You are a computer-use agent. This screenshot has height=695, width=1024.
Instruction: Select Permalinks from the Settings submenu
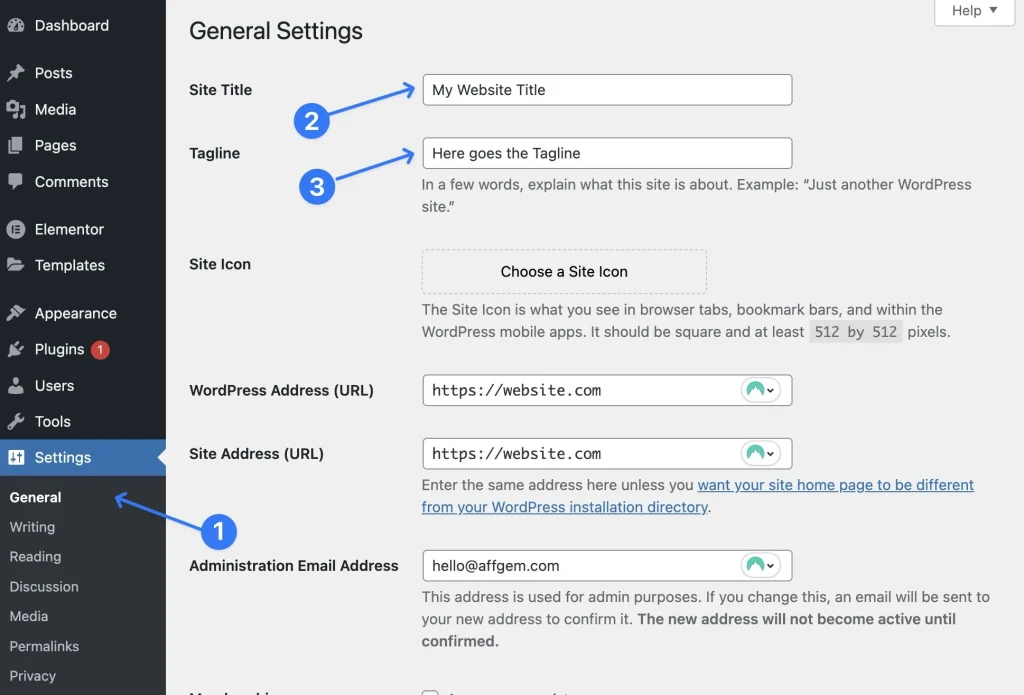(x=44, y=646)
